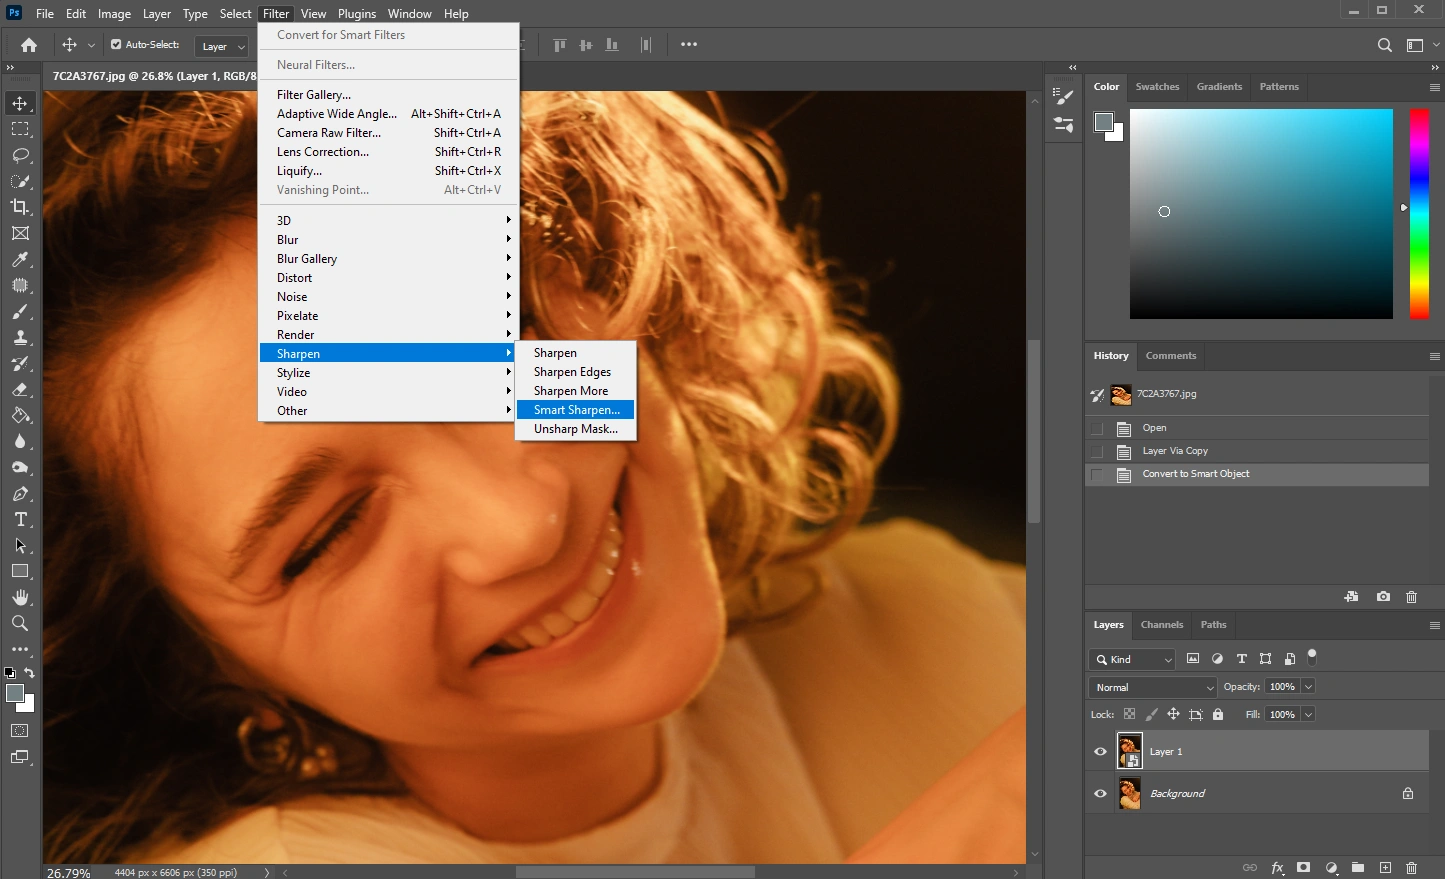Click the document tab 7C2A3767.jpg
The height and width of the screenshot is (879, 1445).
click(x=154, y=76)
